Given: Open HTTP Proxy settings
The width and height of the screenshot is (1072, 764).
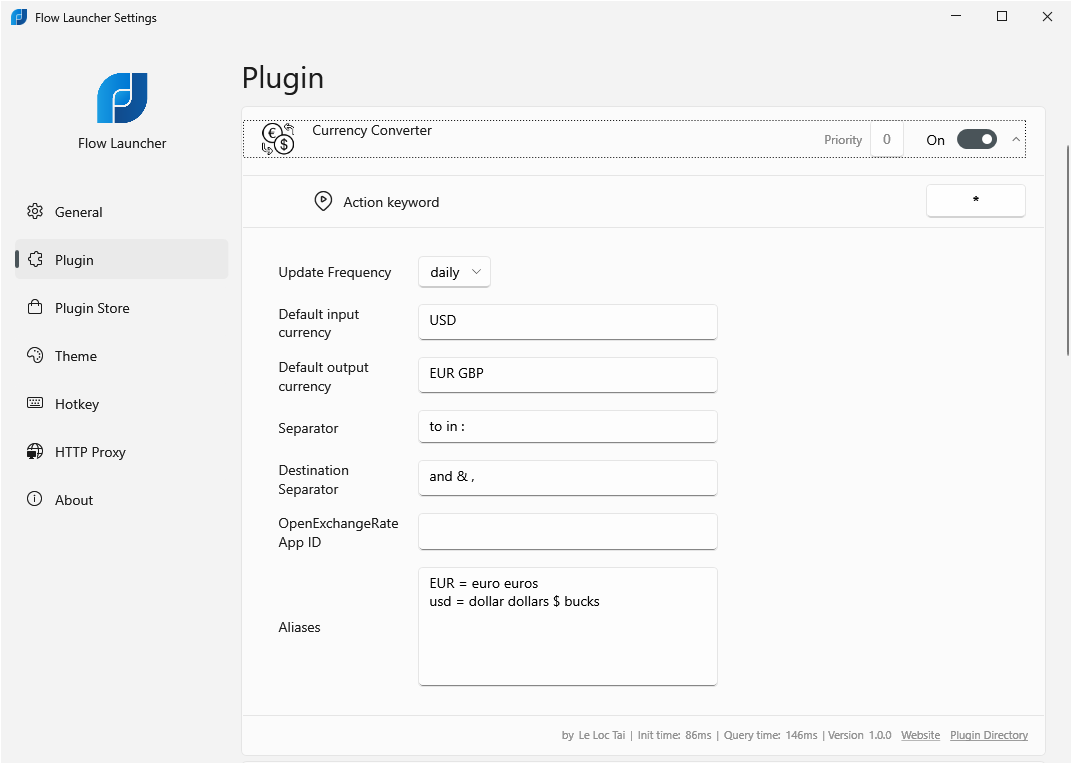Looking at the screenshot, I should [122, 451].
